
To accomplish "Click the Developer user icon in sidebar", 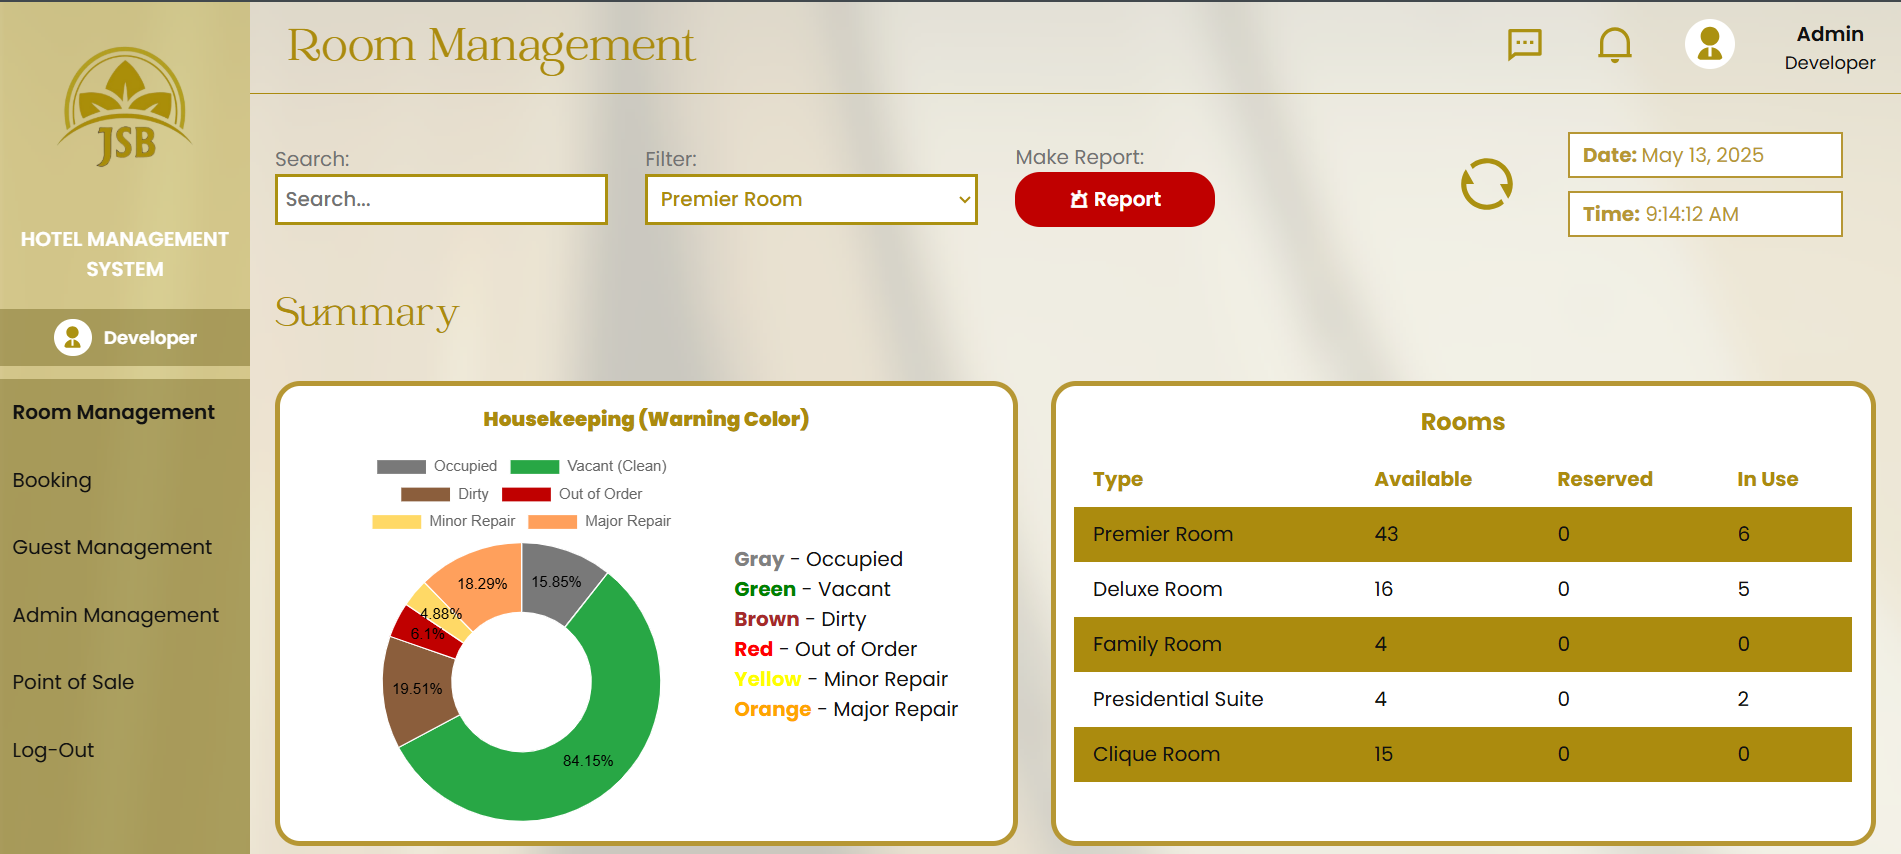I will (73, 338).
